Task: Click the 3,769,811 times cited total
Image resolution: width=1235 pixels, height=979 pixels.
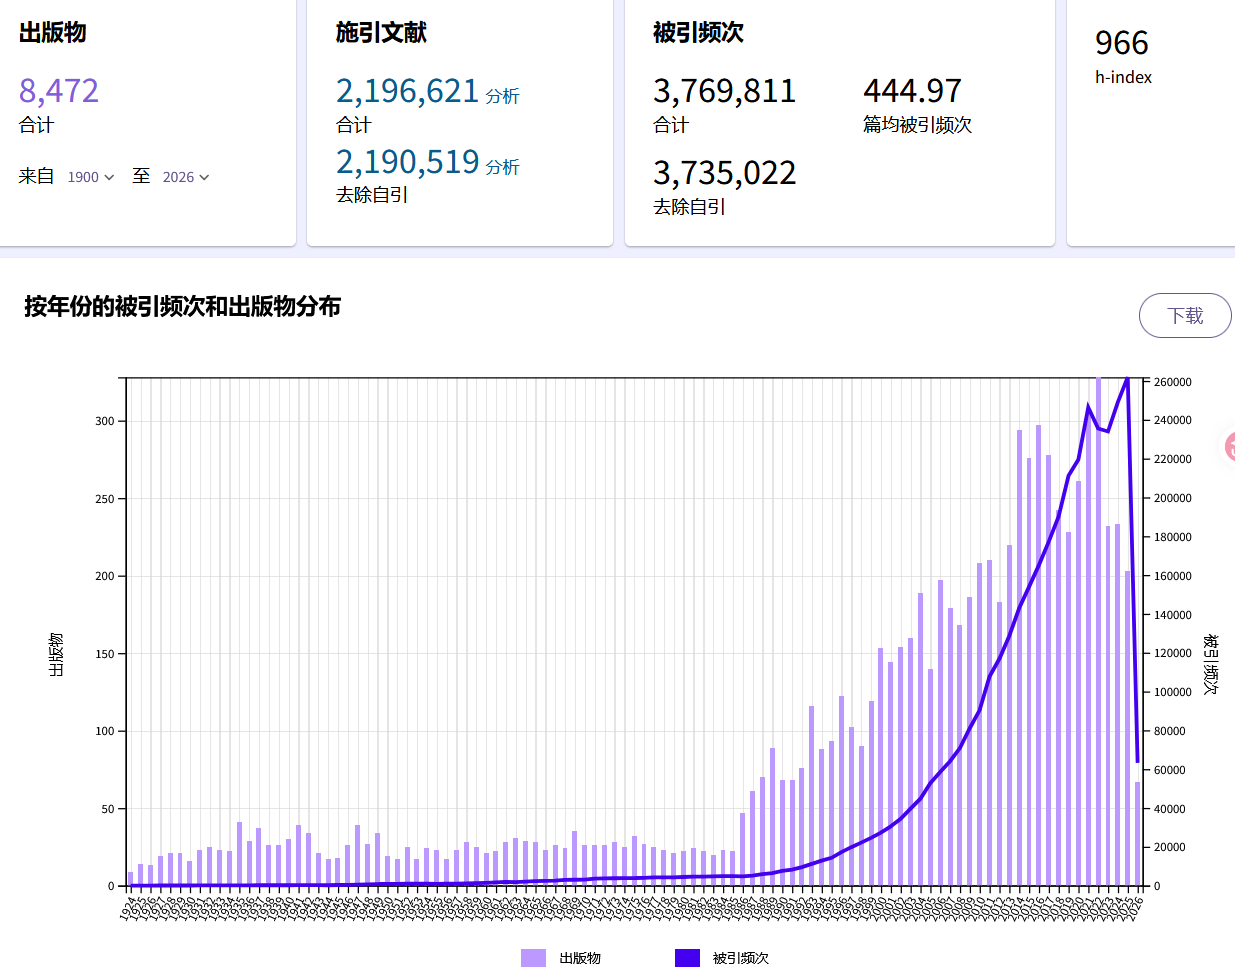Action: (724, 91)
